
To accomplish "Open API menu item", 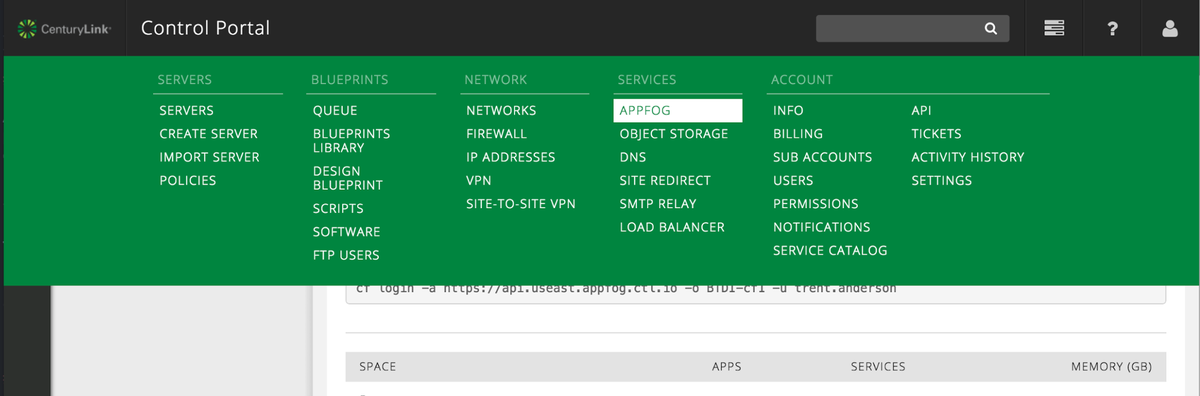I will click(921, 110).
